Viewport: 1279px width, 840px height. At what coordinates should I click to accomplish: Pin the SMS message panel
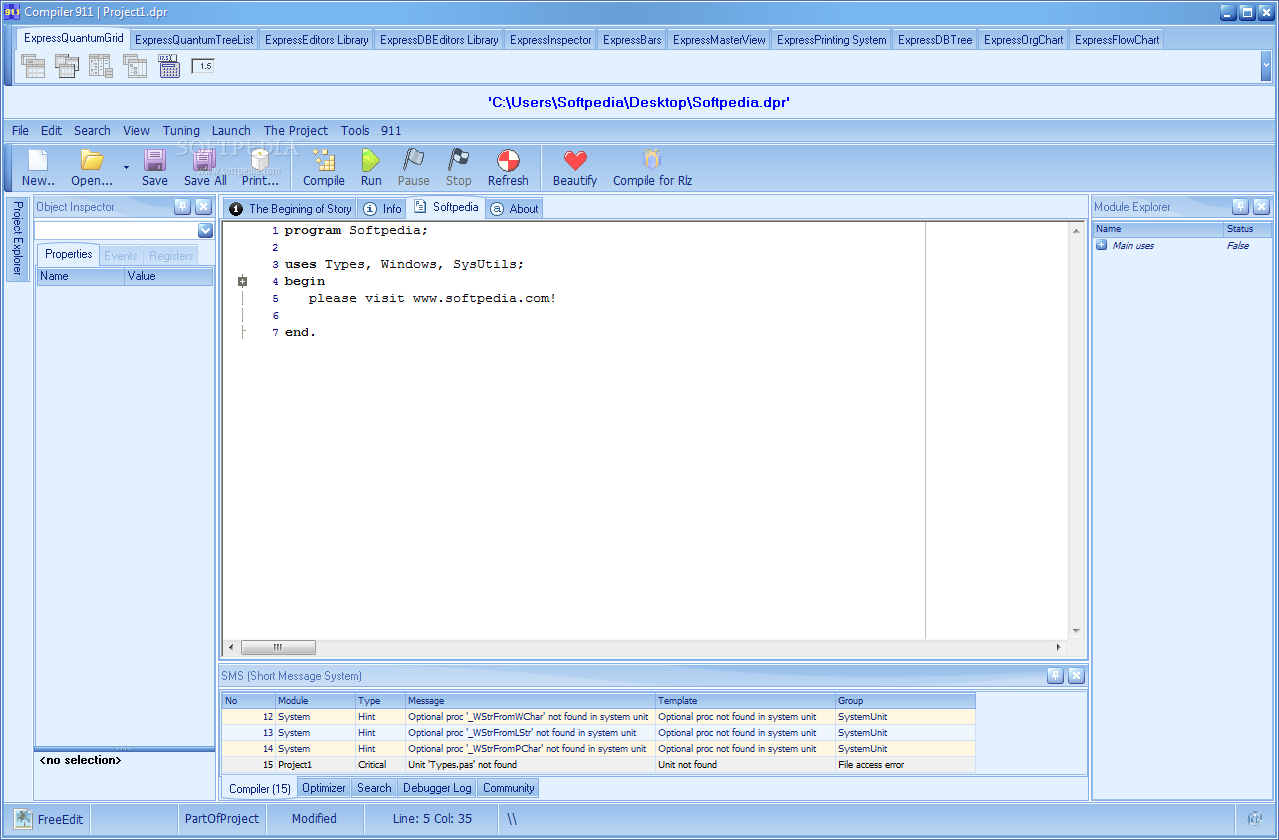pos(1055,675)
